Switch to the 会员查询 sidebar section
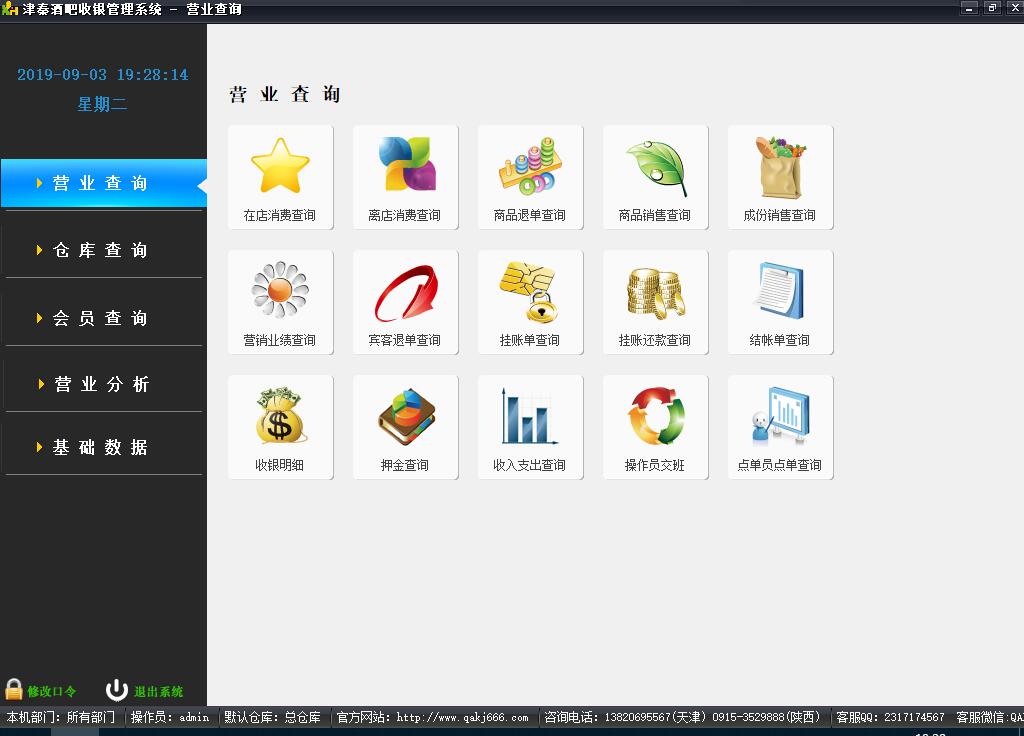The image size is (1024, 736). [100, 318]
